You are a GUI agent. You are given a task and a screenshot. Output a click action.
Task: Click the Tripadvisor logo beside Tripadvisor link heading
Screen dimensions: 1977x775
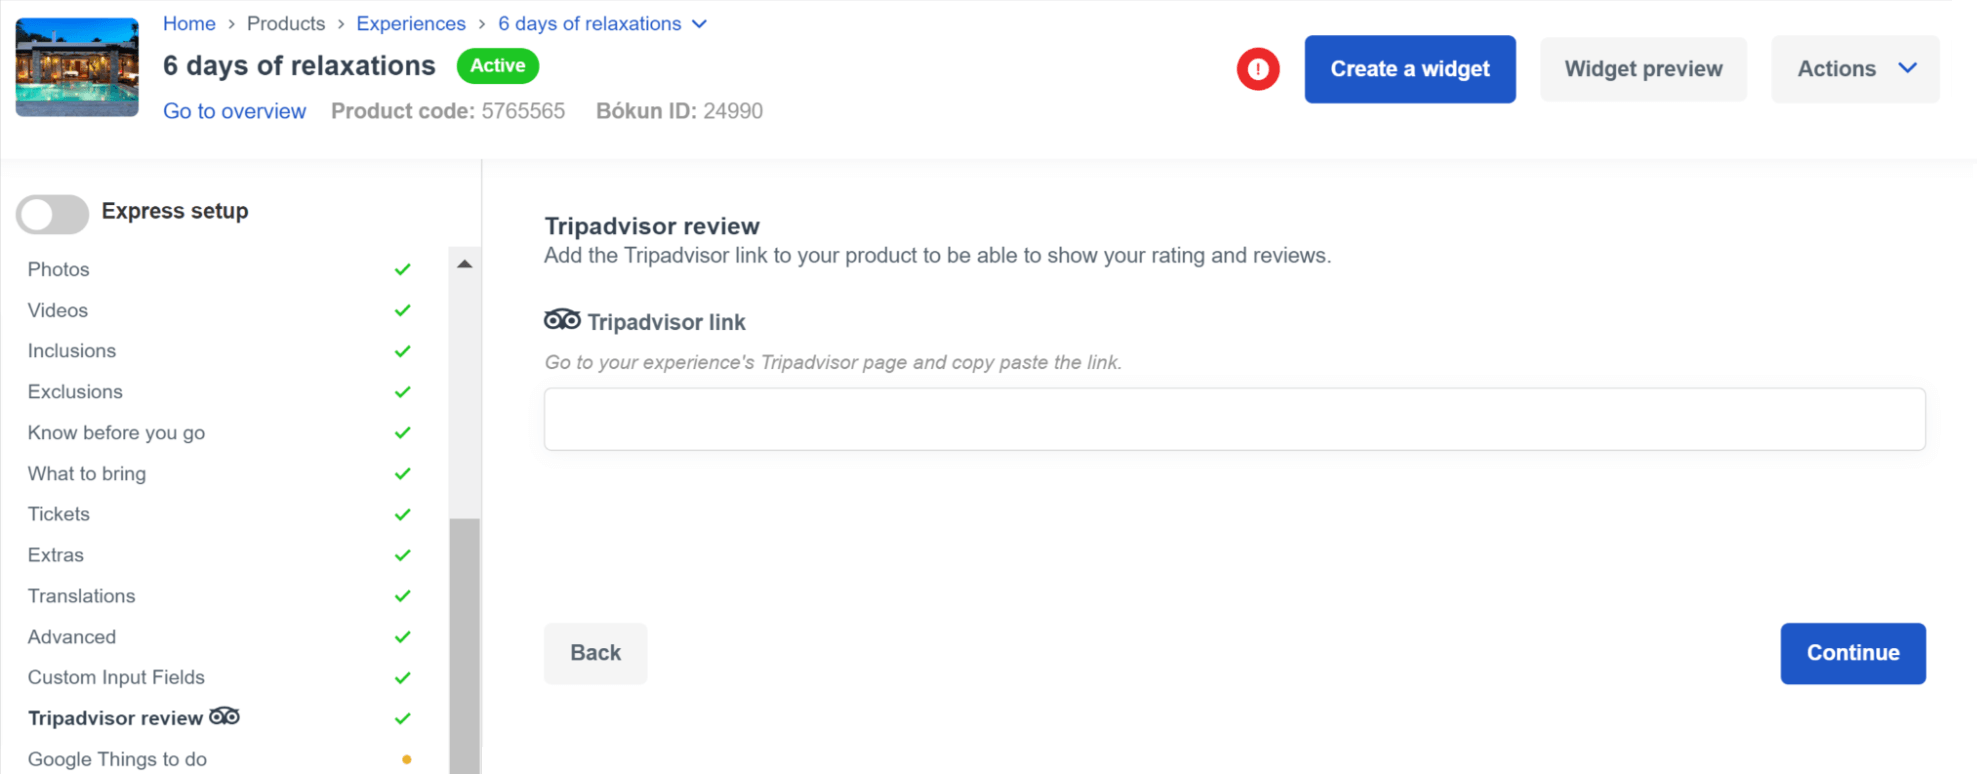(561, 320)
